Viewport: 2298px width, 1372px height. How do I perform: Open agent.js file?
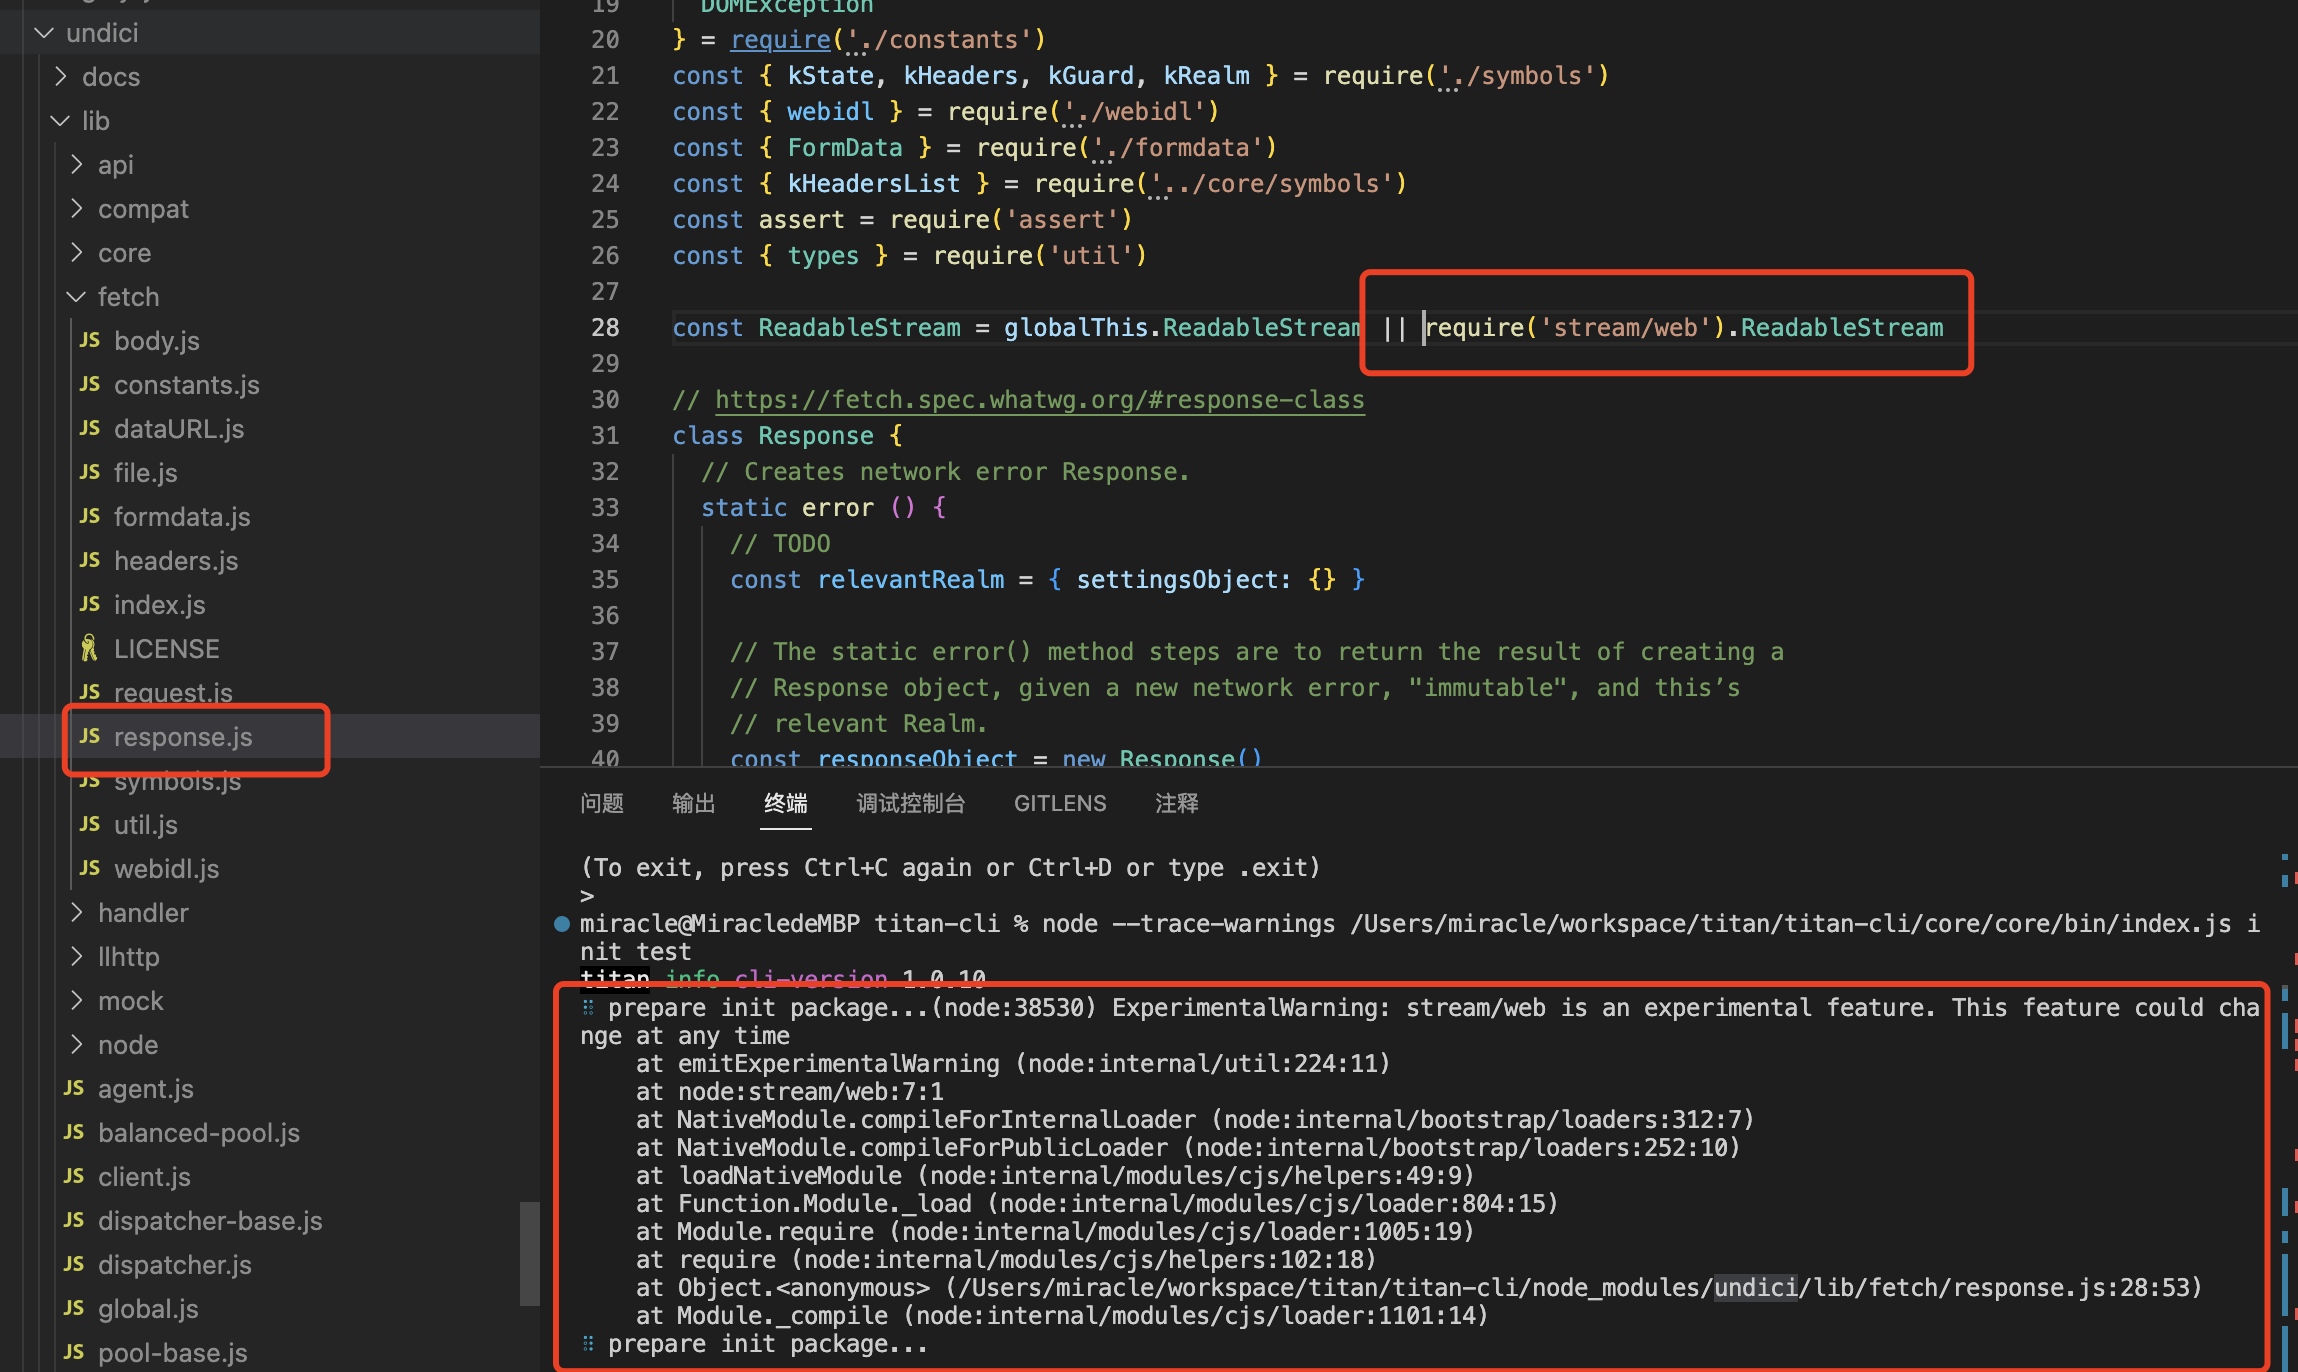tap(145, 1089)
